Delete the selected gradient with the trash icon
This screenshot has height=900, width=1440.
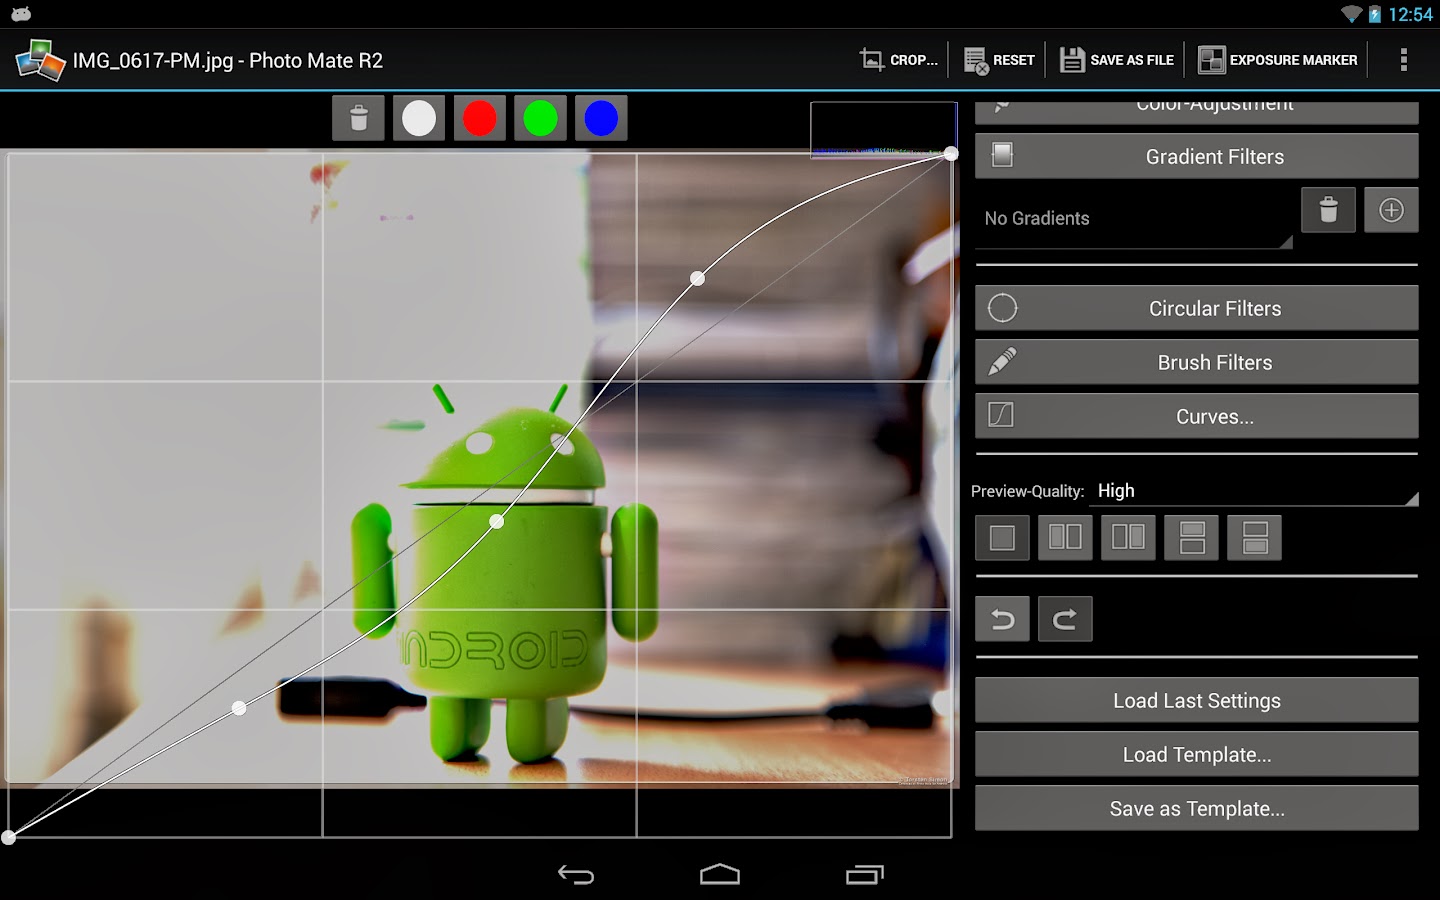1328,210
